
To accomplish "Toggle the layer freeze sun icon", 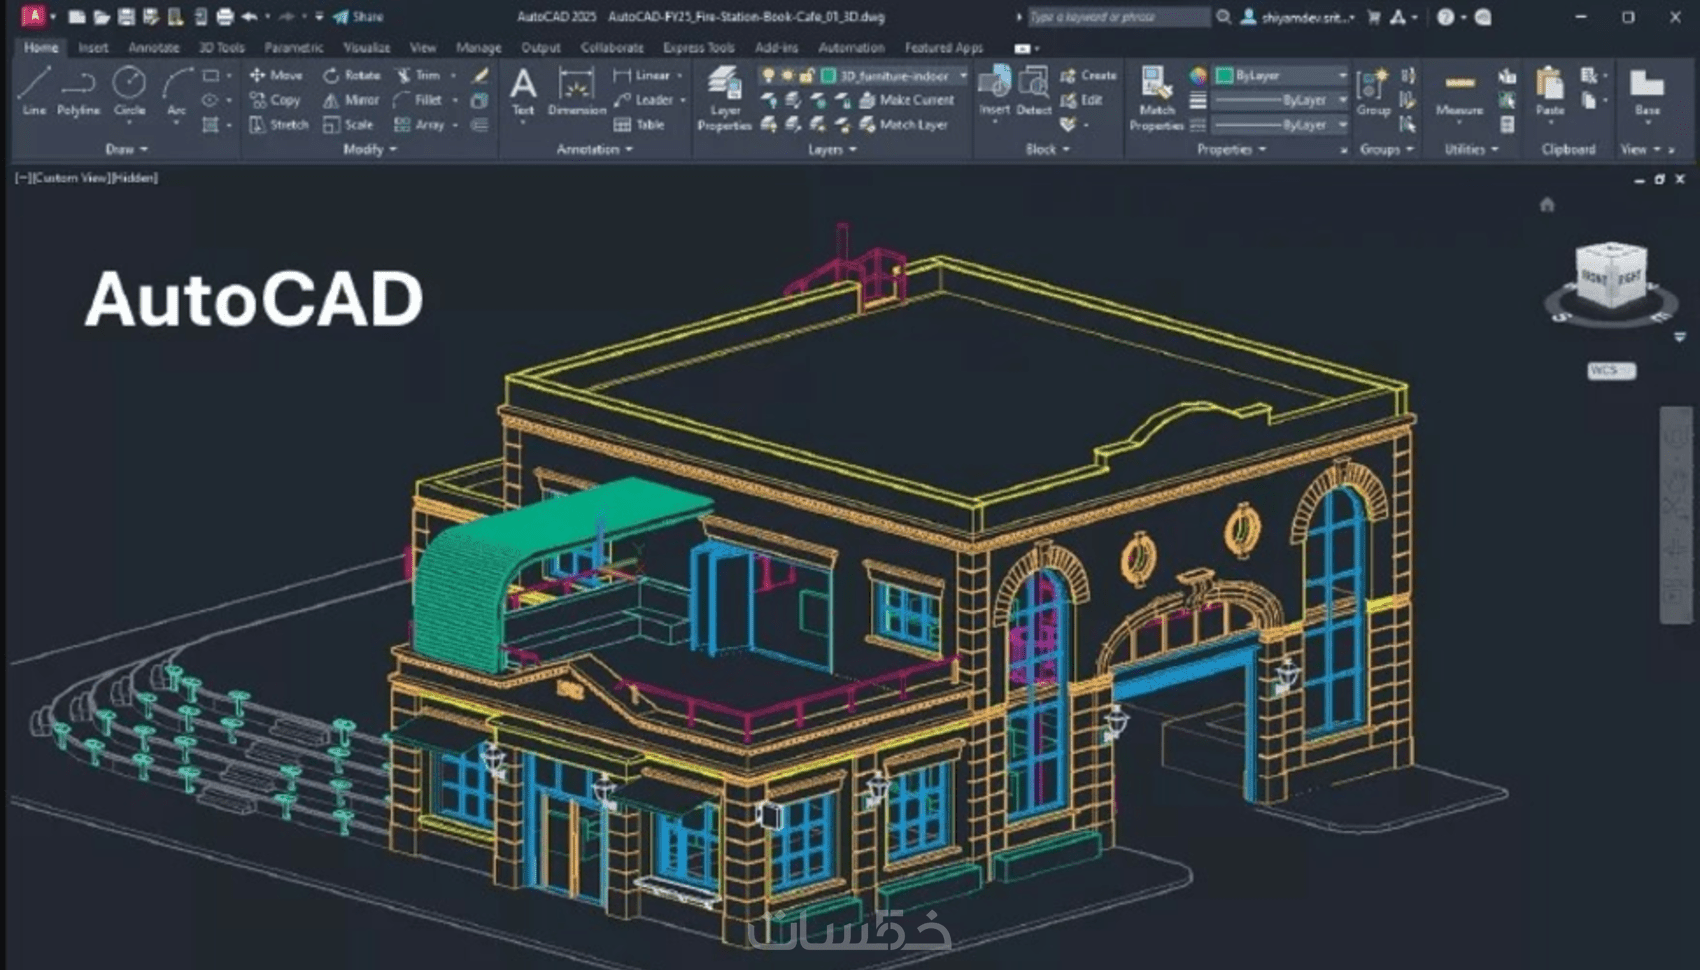I will 787,75.
